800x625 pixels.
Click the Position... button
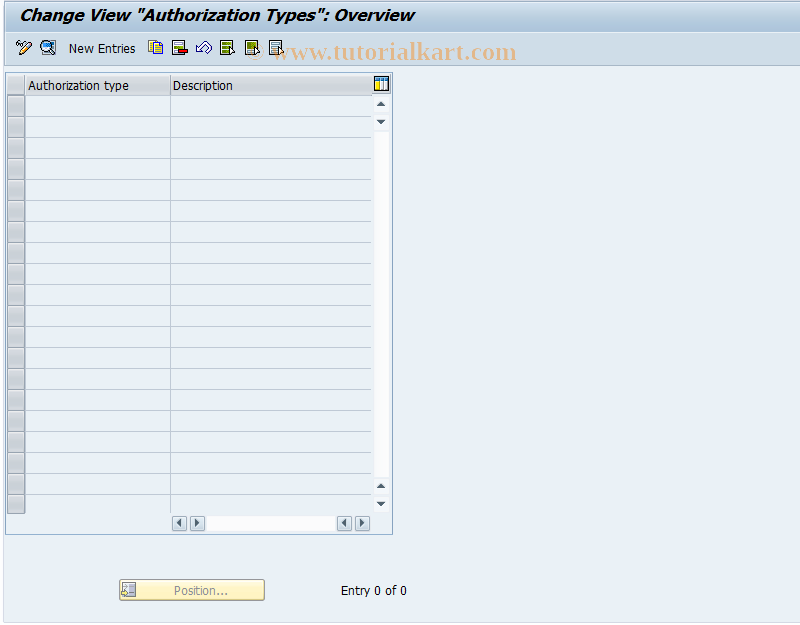click(x=192, y=590)
